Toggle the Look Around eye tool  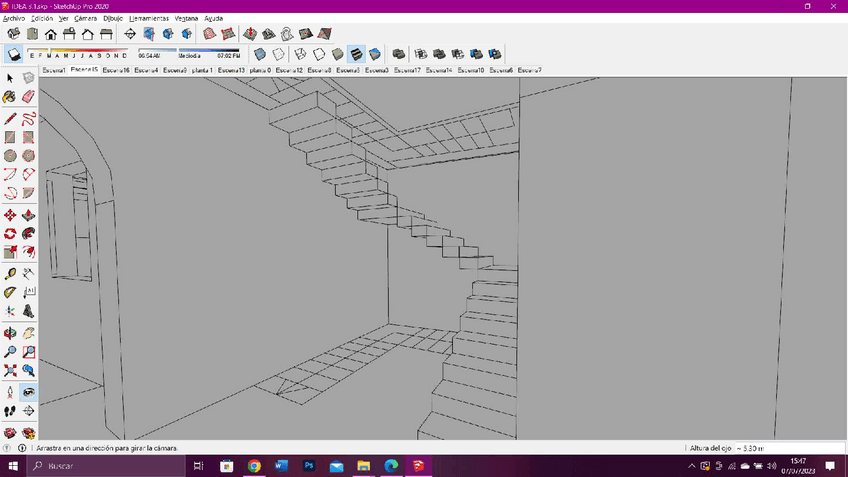click(x=28, y=391)
